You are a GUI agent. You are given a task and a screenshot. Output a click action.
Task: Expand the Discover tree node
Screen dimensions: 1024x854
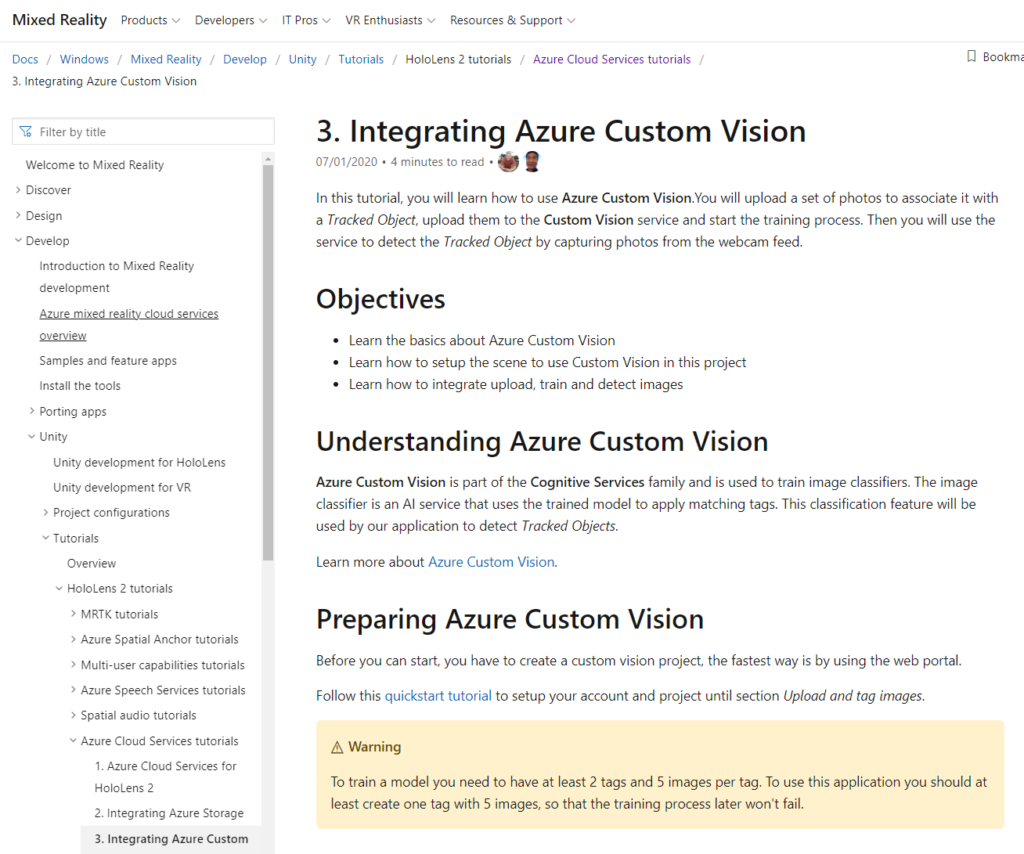coord(18,190)
